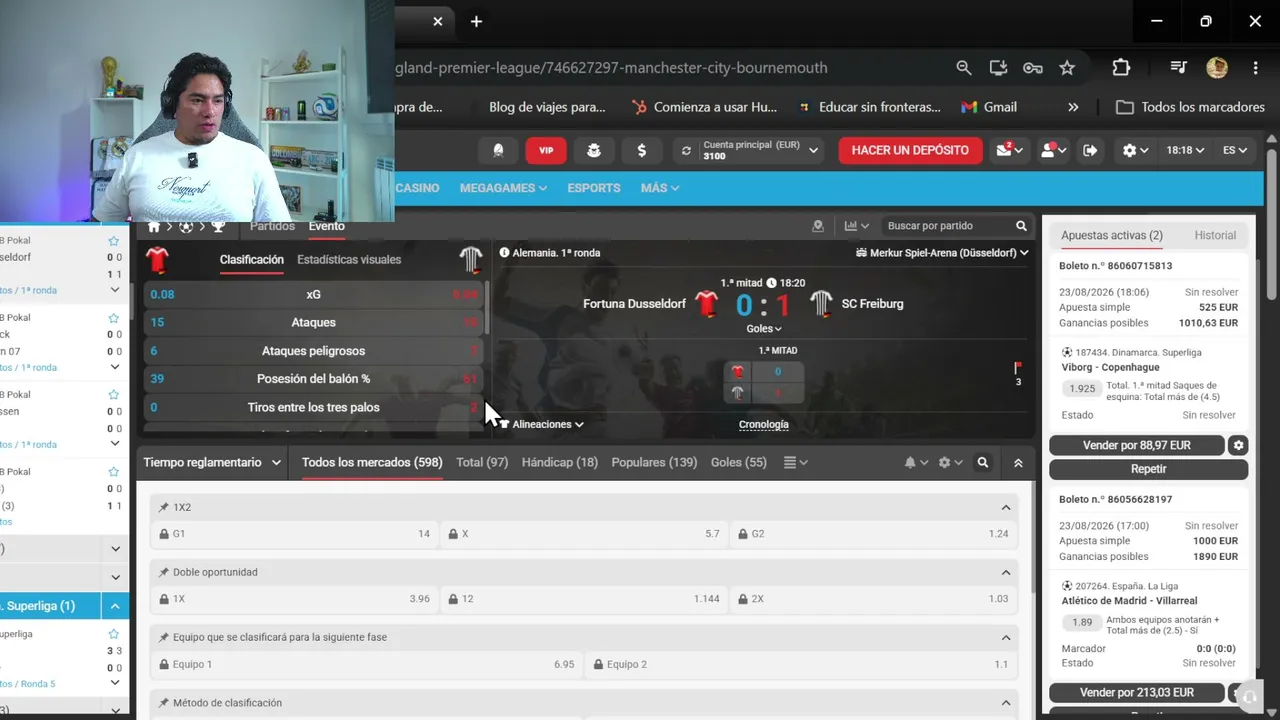Open Chrome three-dot menu
The image size is (1280, 720).
coord(1255,68)
